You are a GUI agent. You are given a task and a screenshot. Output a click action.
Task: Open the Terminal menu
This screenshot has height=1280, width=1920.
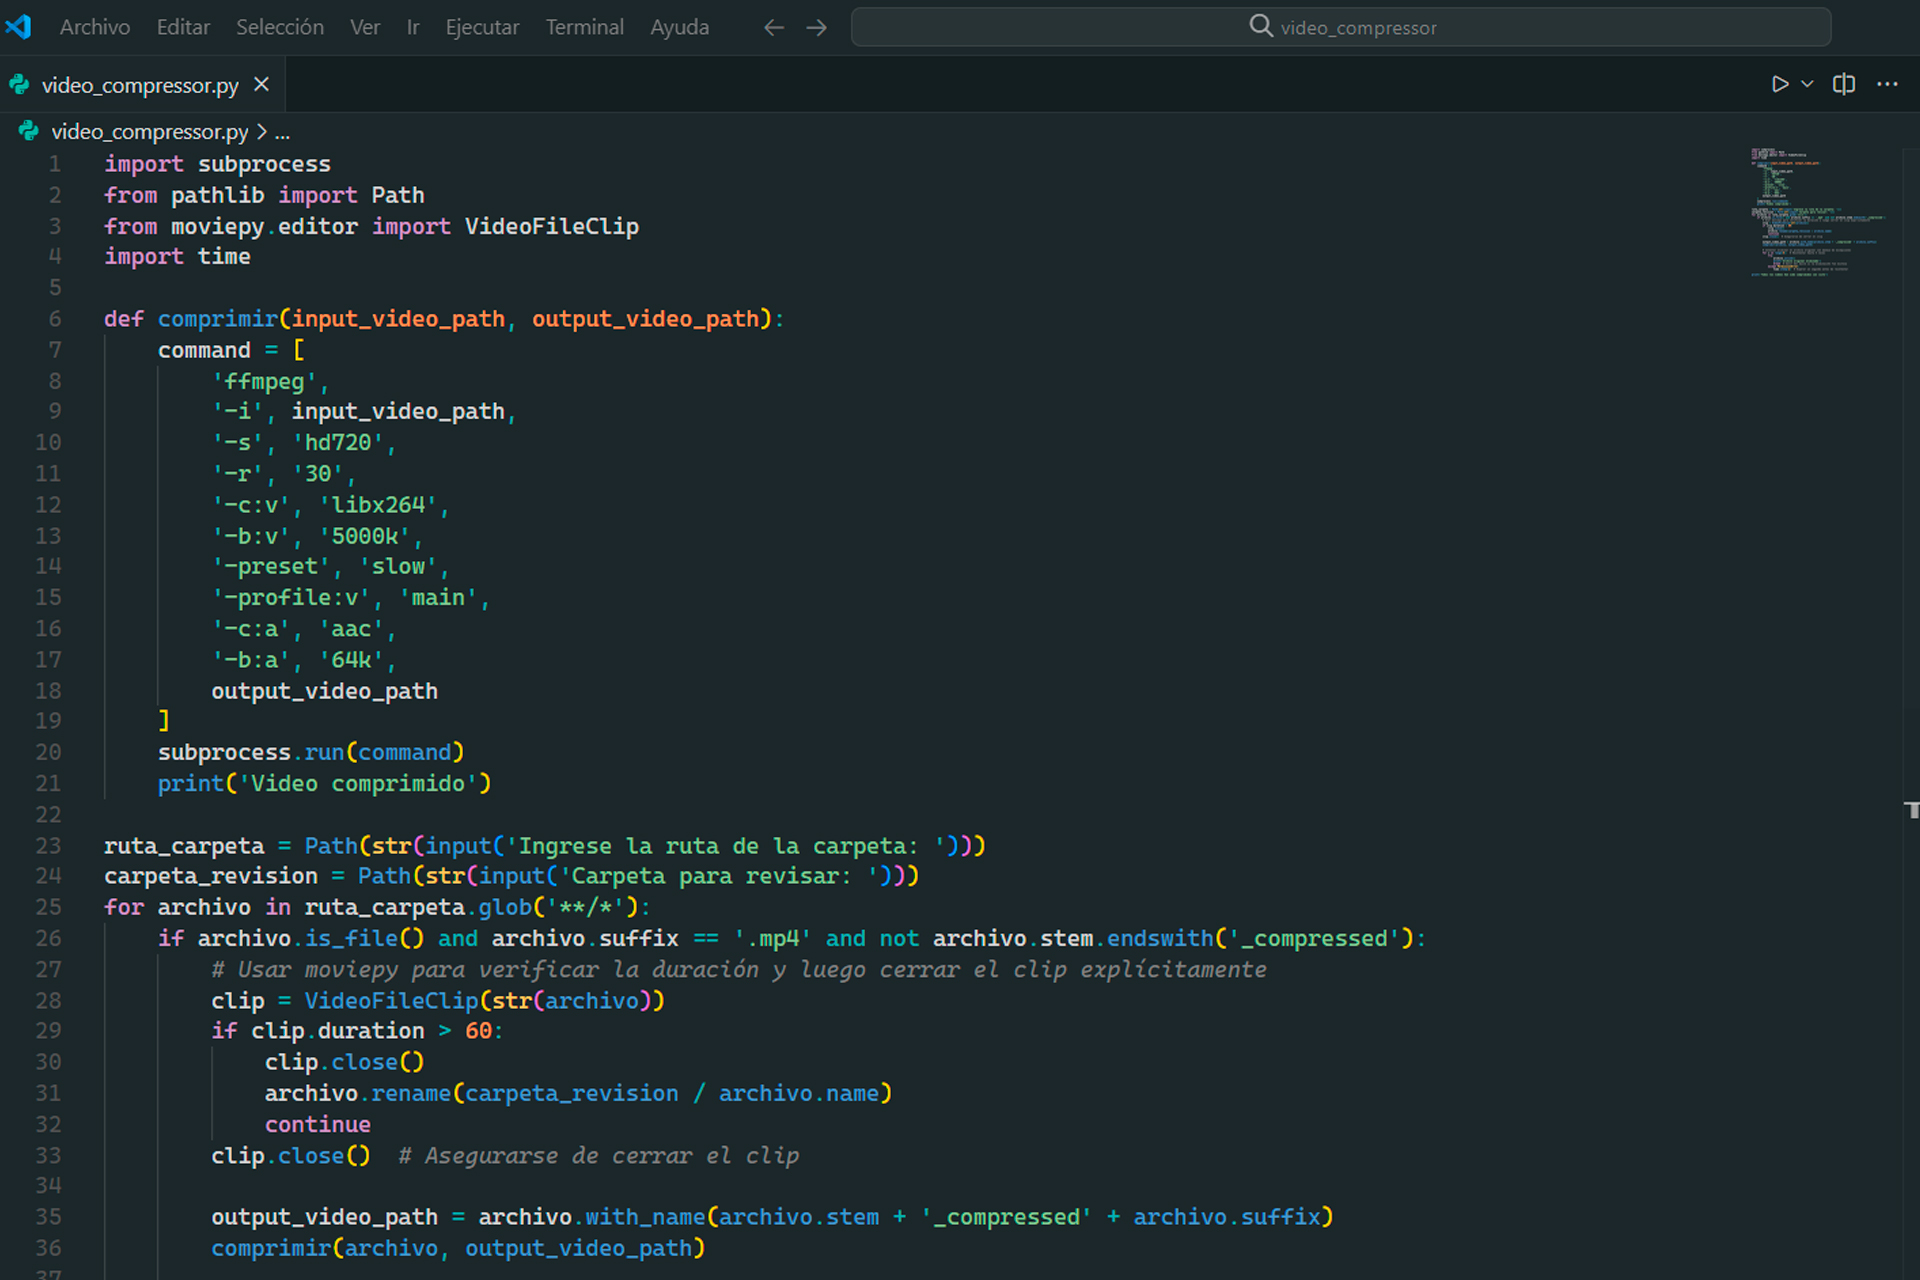(x=584, y=27)
